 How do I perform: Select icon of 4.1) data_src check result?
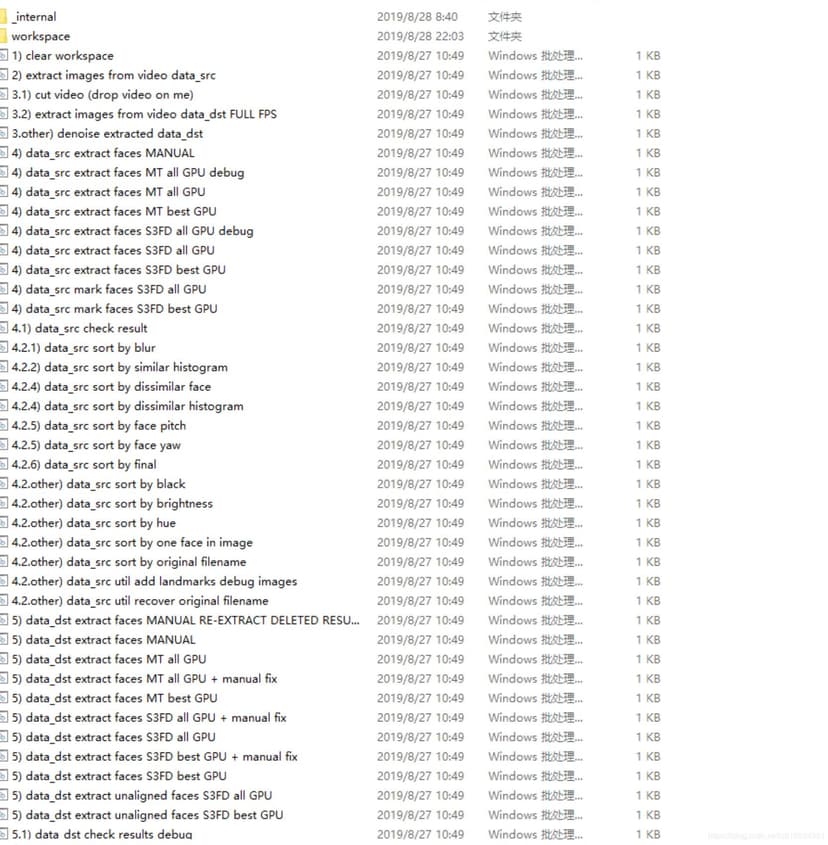pyautogui.click(x=4, y=328)
